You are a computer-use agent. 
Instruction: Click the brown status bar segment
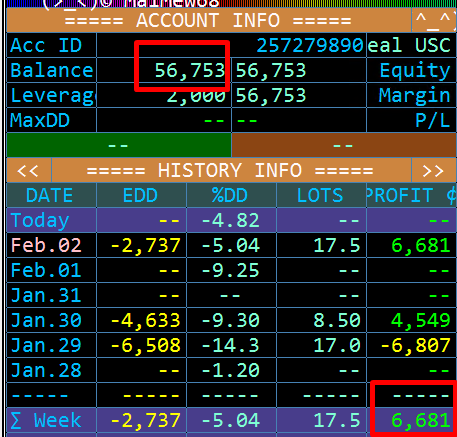[344, 145]
